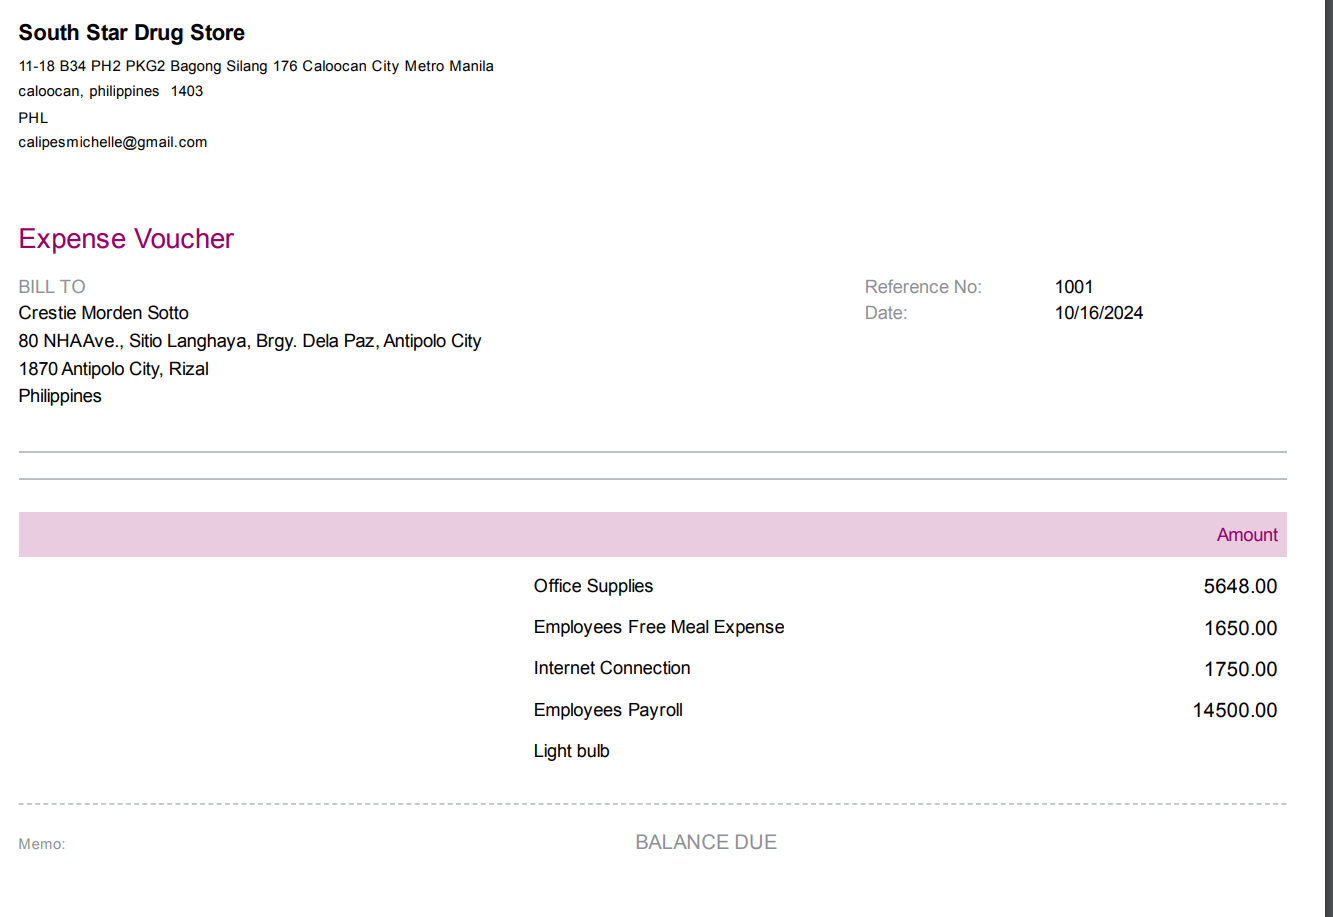This screenshot has height=917, width=1333.
Task: Select the Office Supplies line item
Action: click(x=593, y=586)
